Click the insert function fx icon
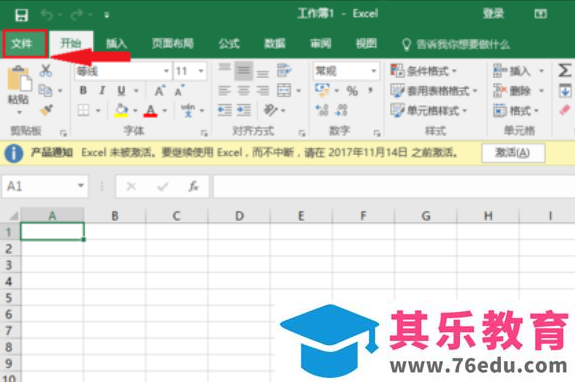 [193, 187]
